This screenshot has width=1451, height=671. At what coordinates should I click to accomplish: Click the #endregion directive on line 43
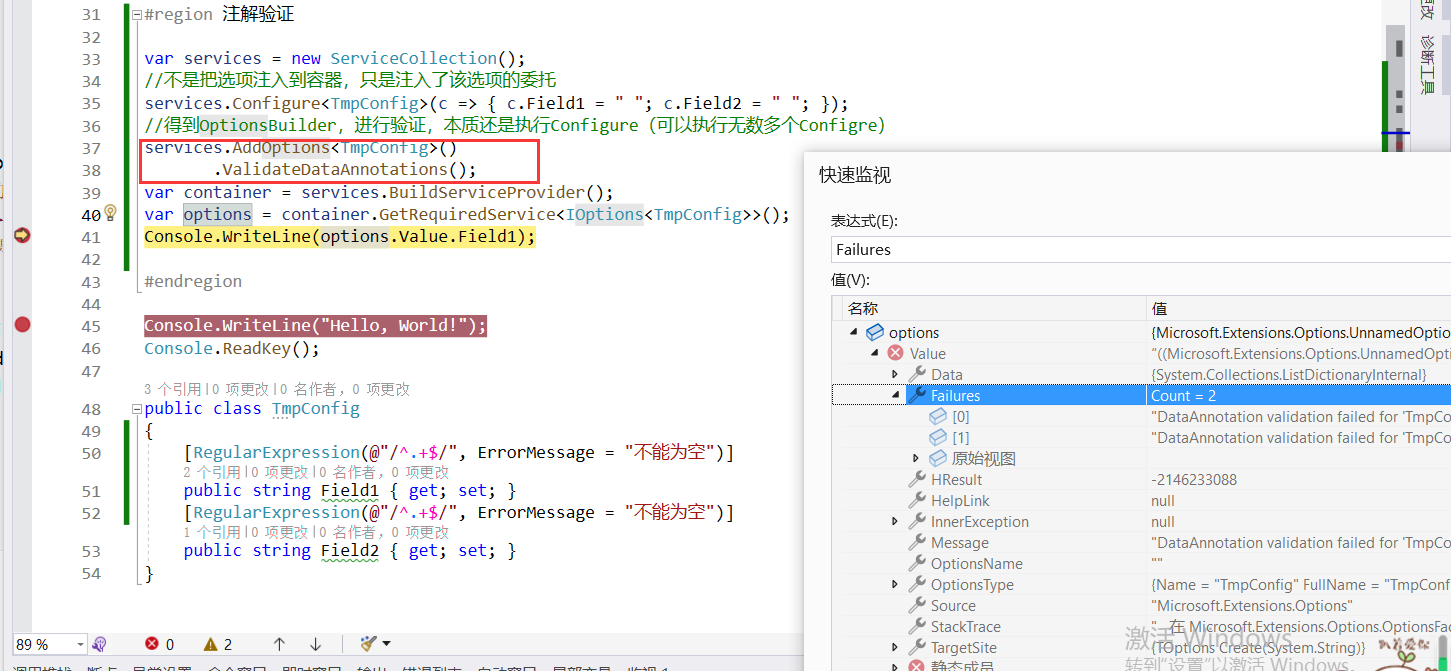click(x=193, y=281)
